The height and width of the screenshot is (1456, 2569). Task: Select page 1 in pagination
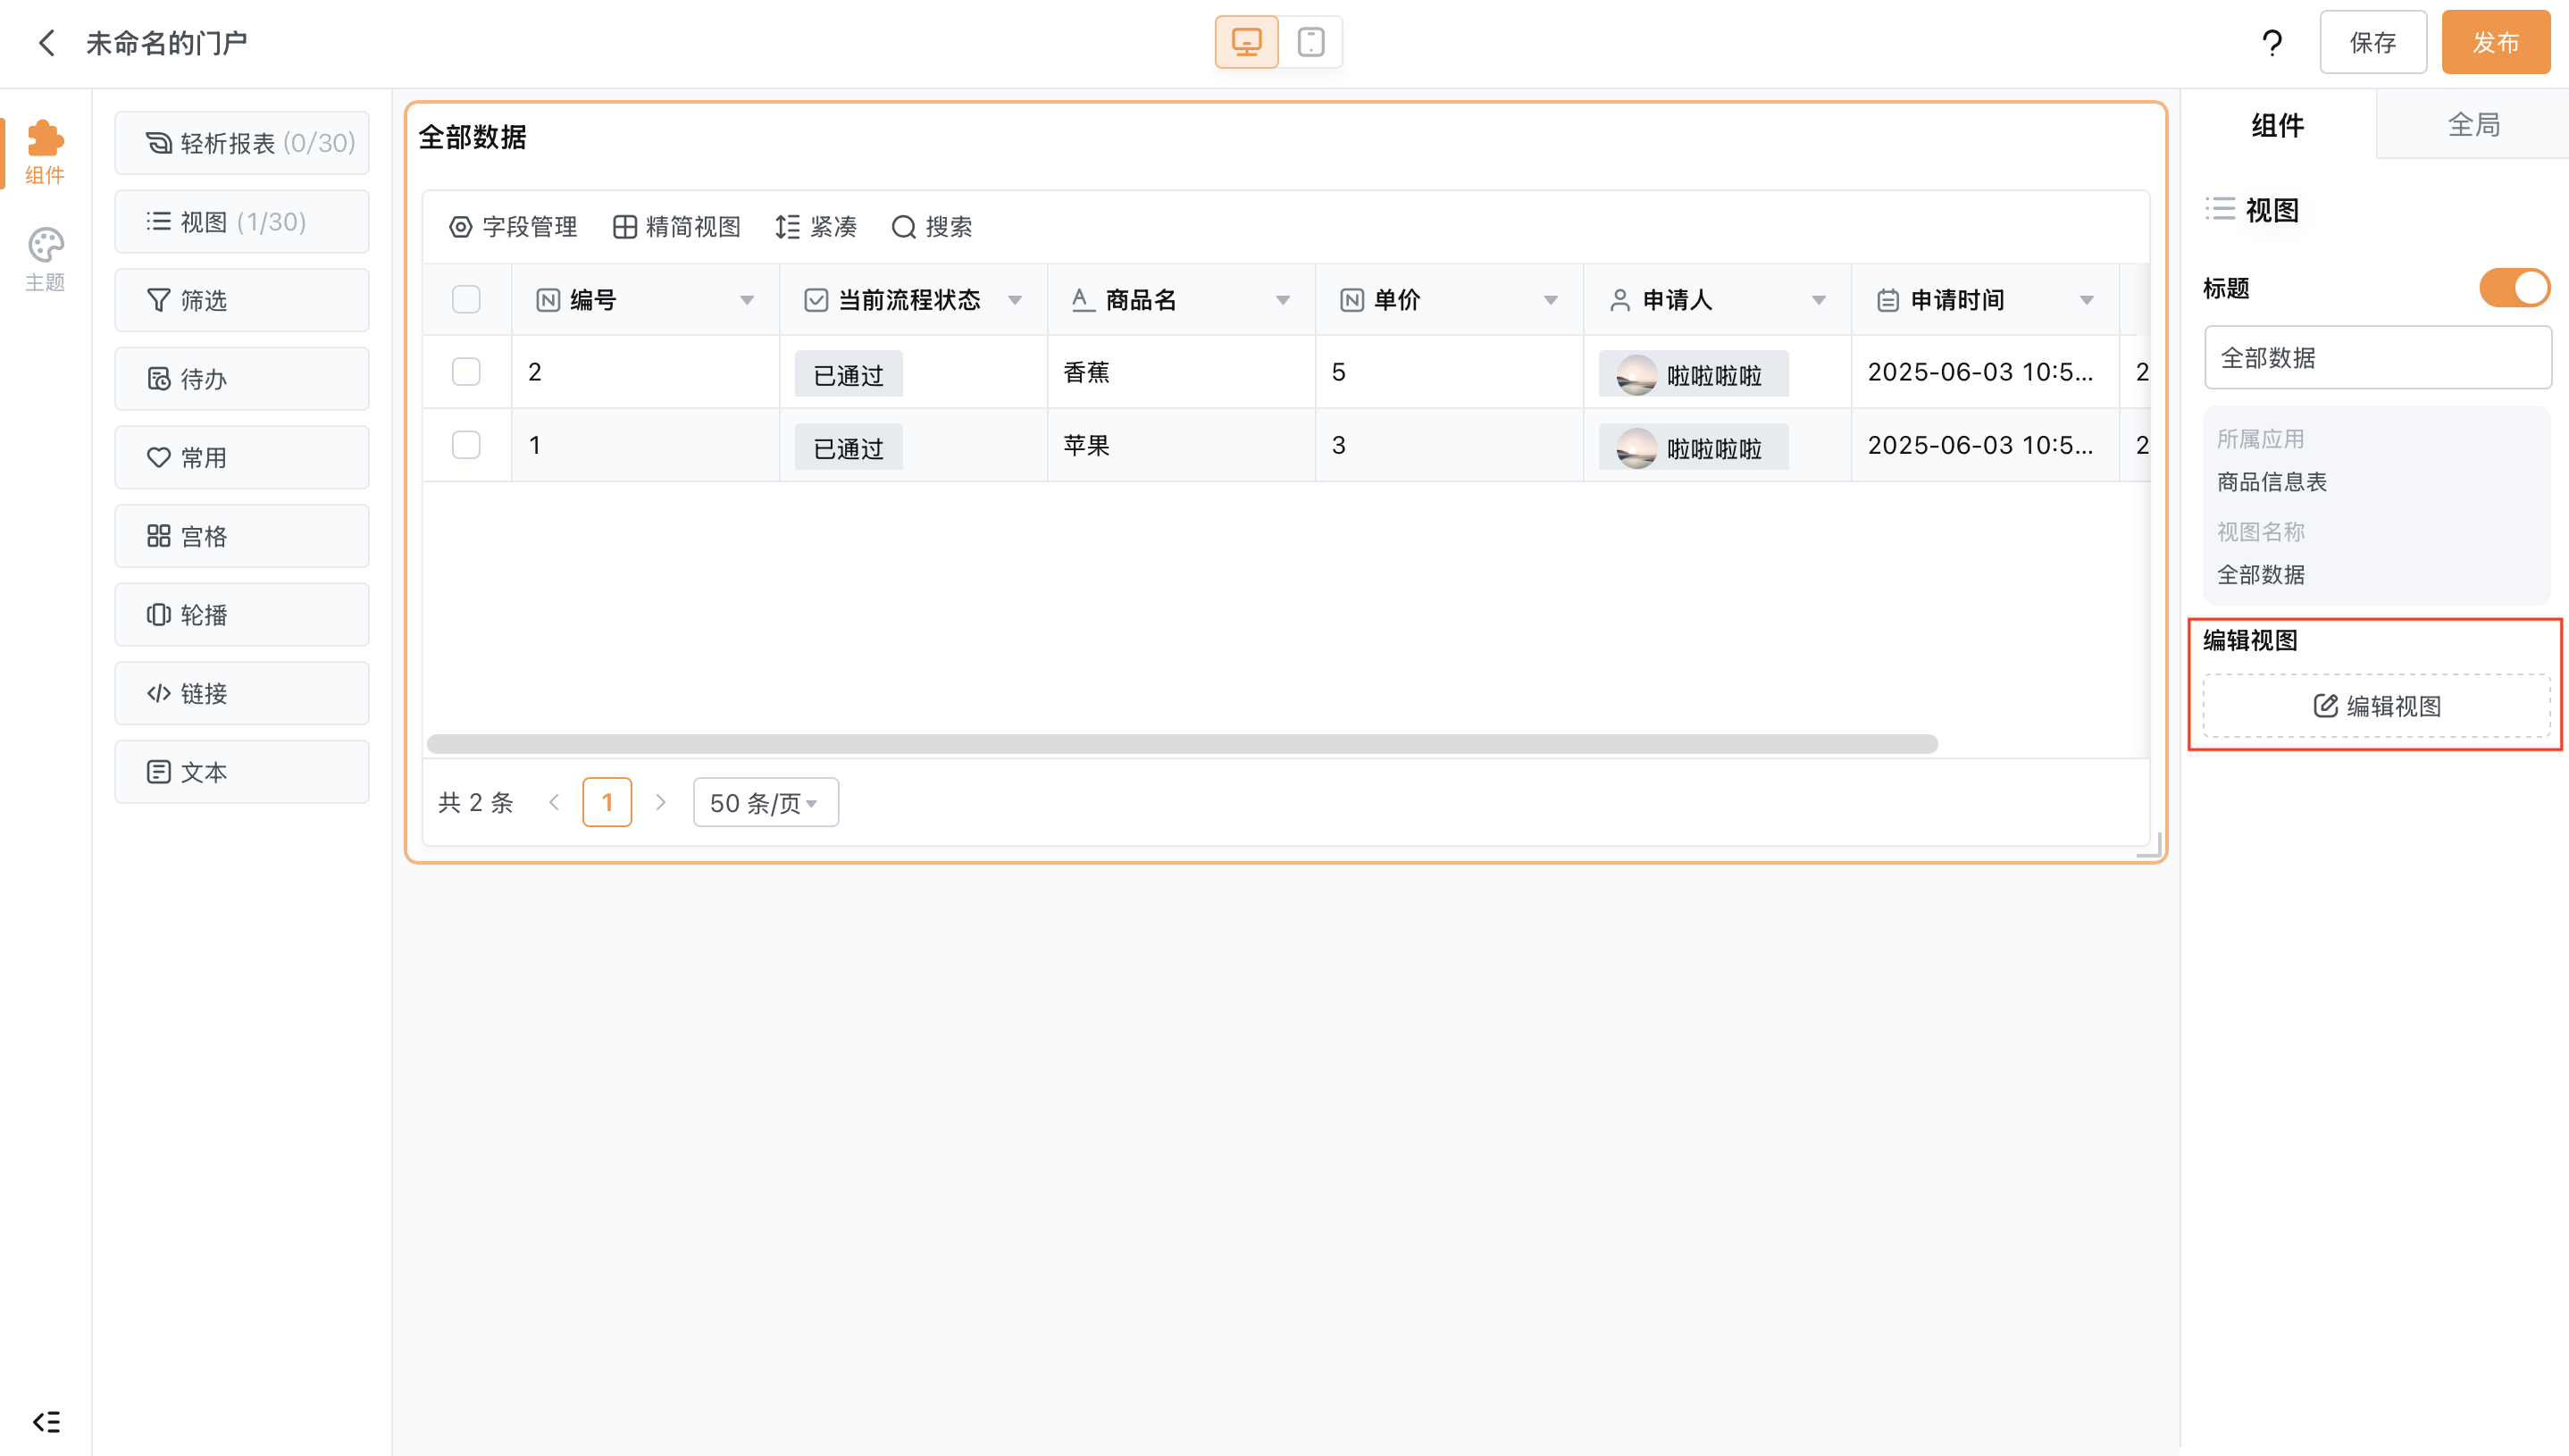tap(607, 803)
